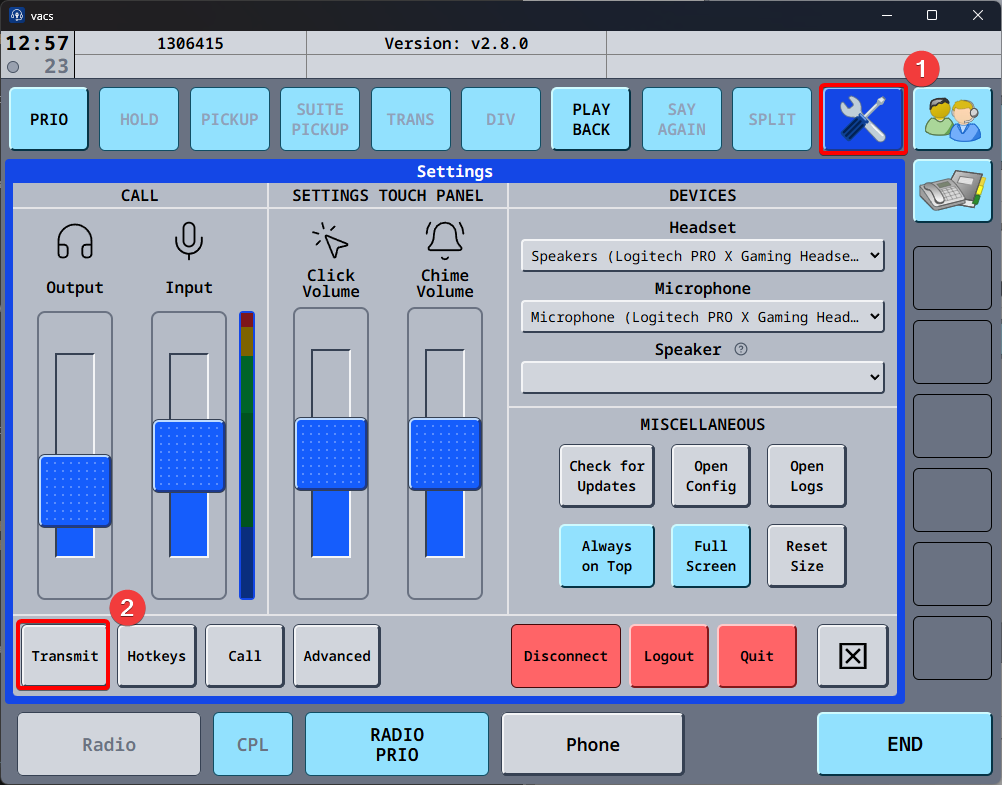Click the vacs app icon in title bar
The height and width of the screenshot is (785, 1002).
tap(17, 15)
